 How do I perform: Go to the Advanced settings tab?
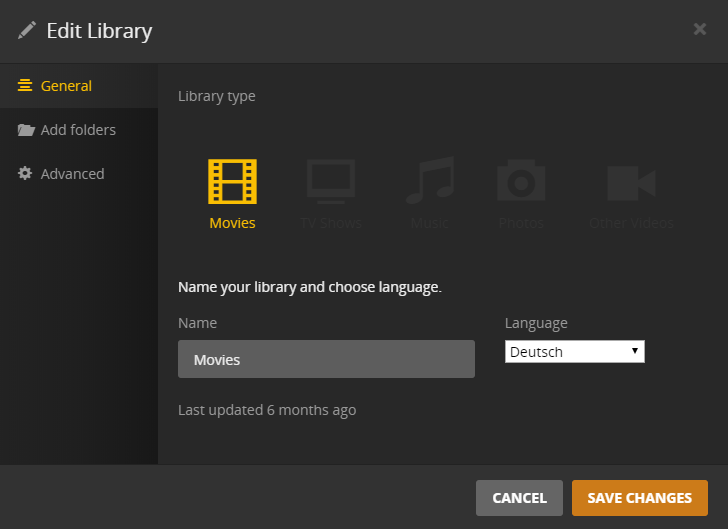(x=72, y=174)
